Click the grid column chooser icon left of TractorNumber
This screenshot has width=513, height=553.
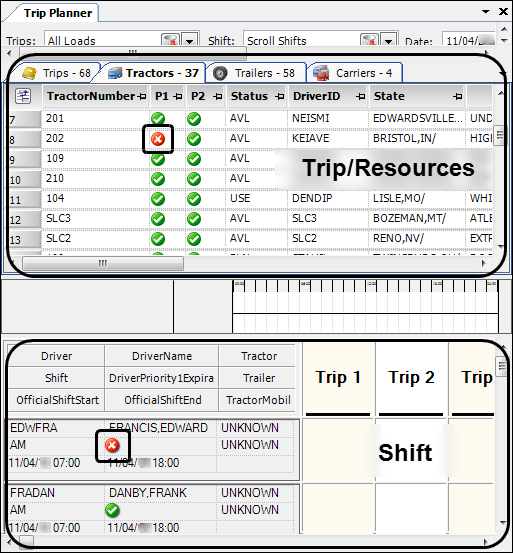coord(23,96)
